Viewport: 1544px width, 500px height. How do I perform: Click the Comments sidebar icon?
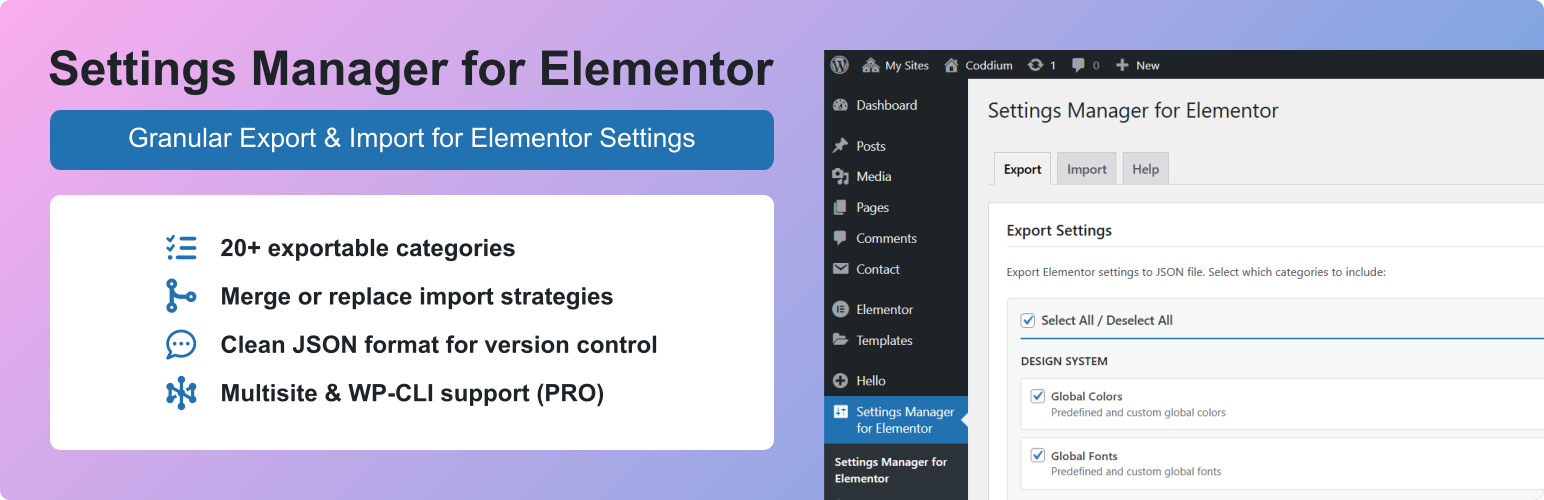(840, 238)
